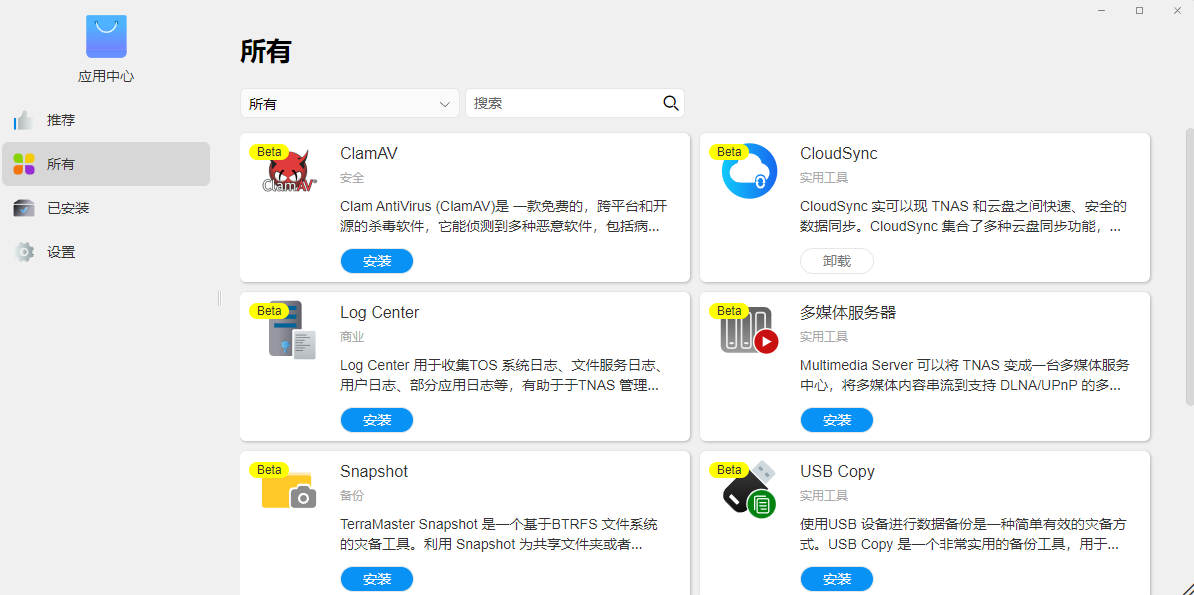The image size is (1194, 595).
Task: Maximize the App Center window
Action: [x=1139, y=10]
